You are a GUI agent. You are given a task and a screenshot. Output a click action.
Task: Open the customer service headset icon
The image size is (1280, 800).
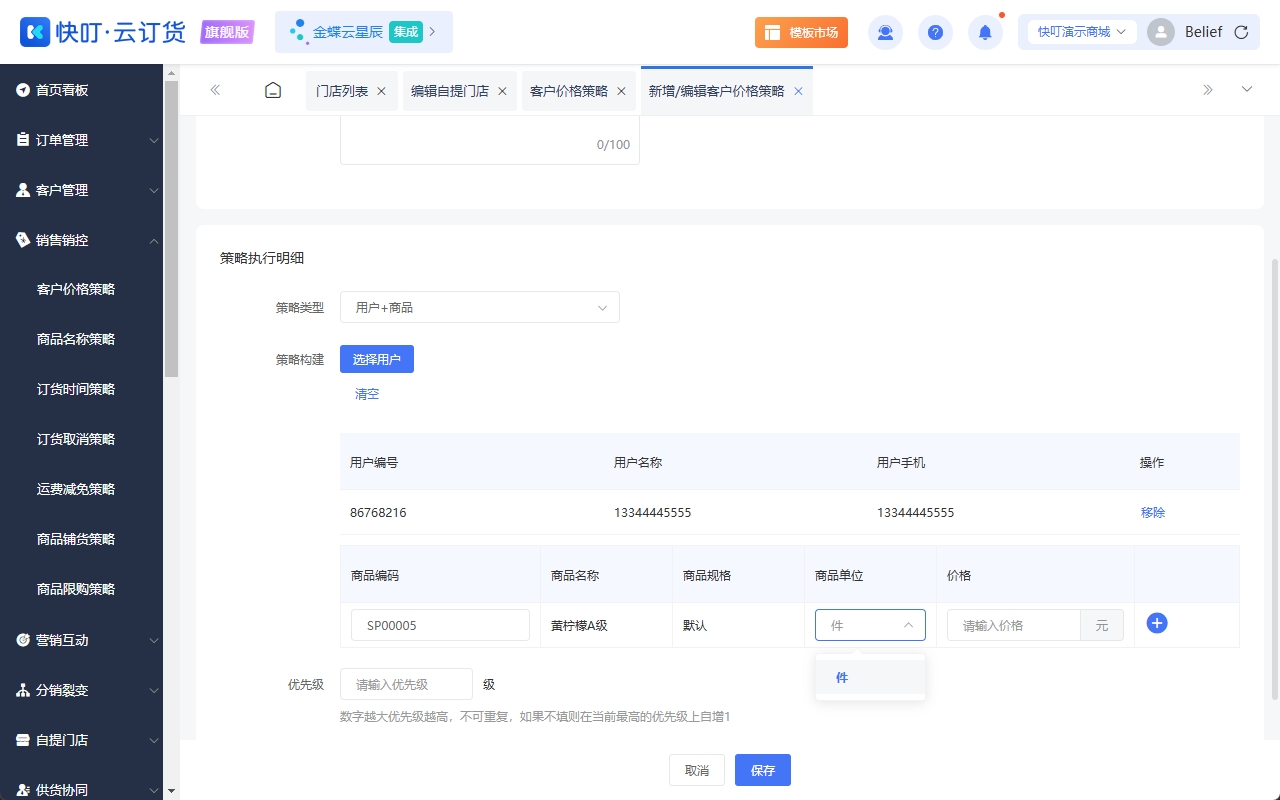885,32
